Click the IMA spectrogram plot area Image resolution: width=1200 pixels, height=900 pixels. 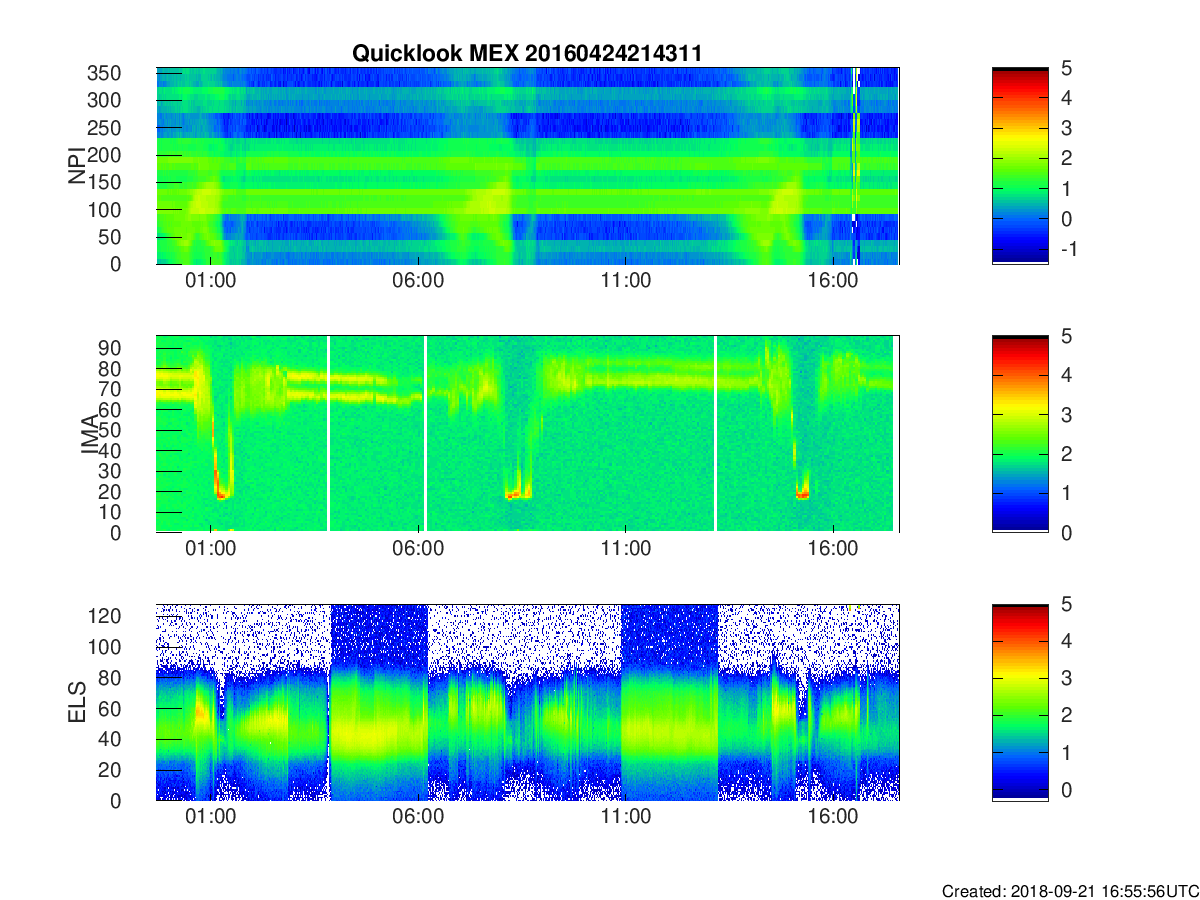click(x=527, y=434)
